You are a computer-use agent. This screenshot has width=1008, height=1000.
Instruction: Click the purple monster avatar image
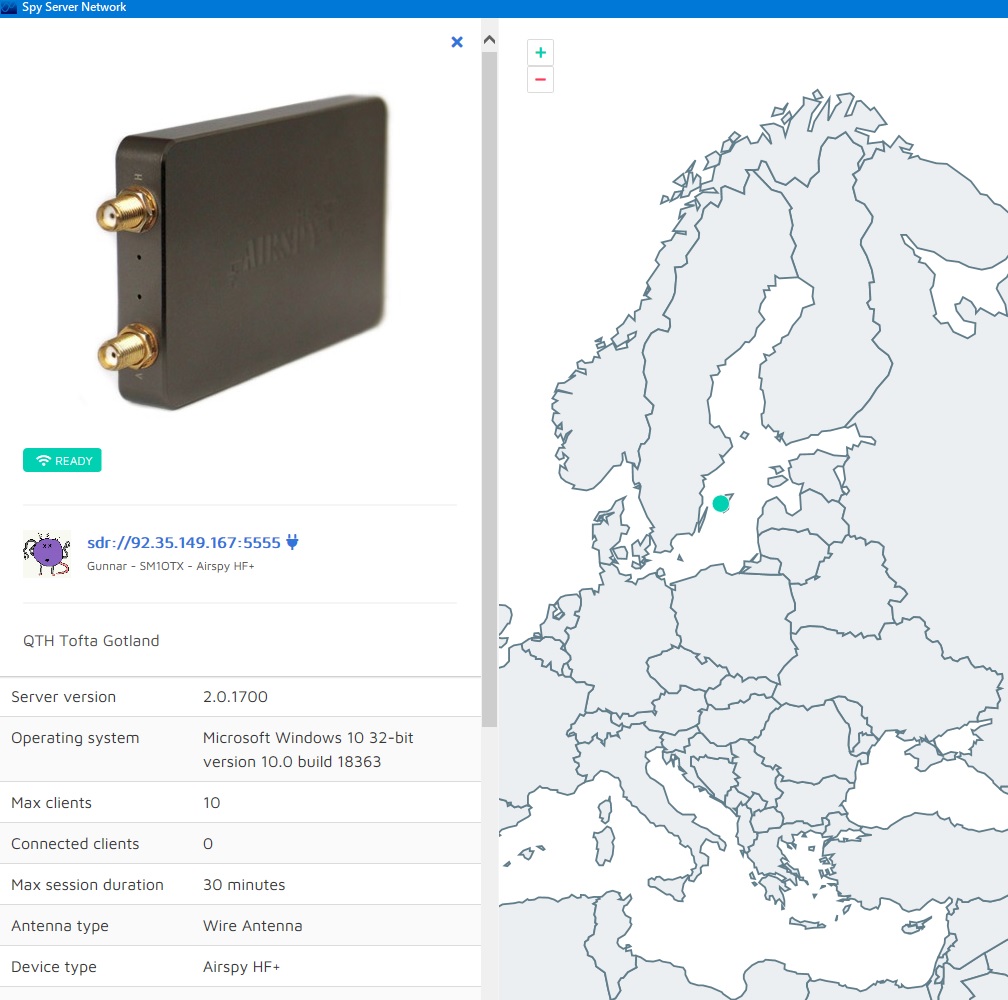pyautogui.click(x=46, y=553)
